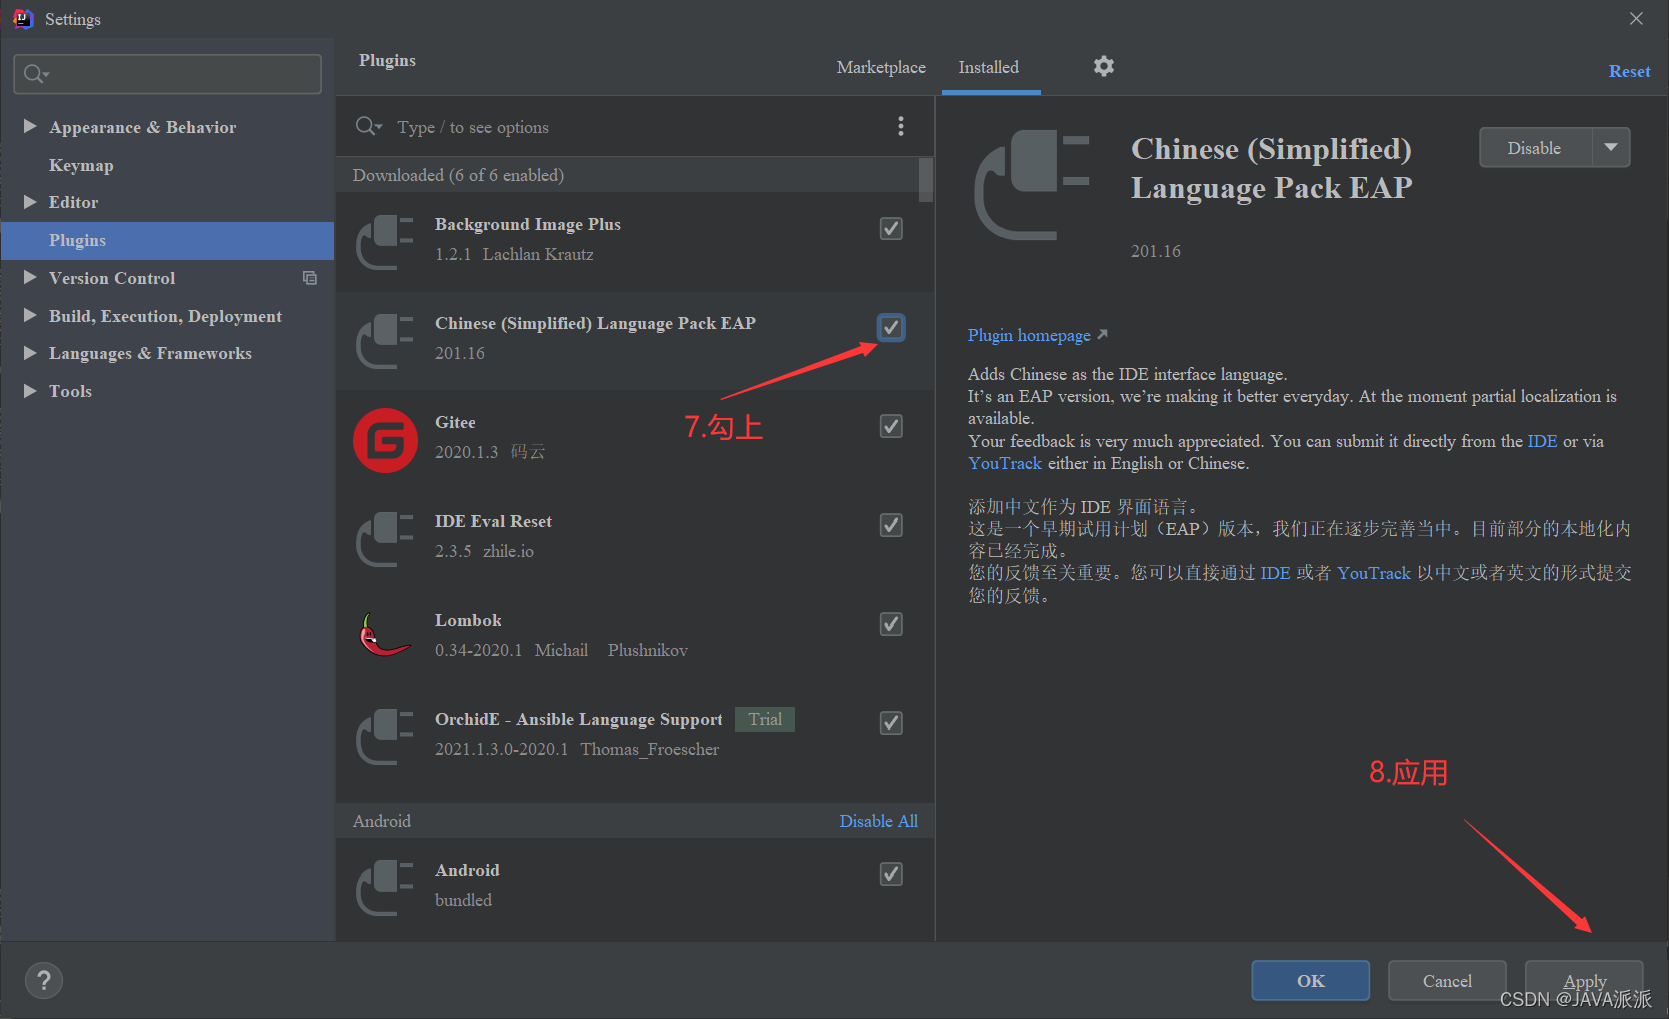The image size is (1669, 1019).
Task: Expand Appearance & Behavior tree node
Action: [30, 126]
